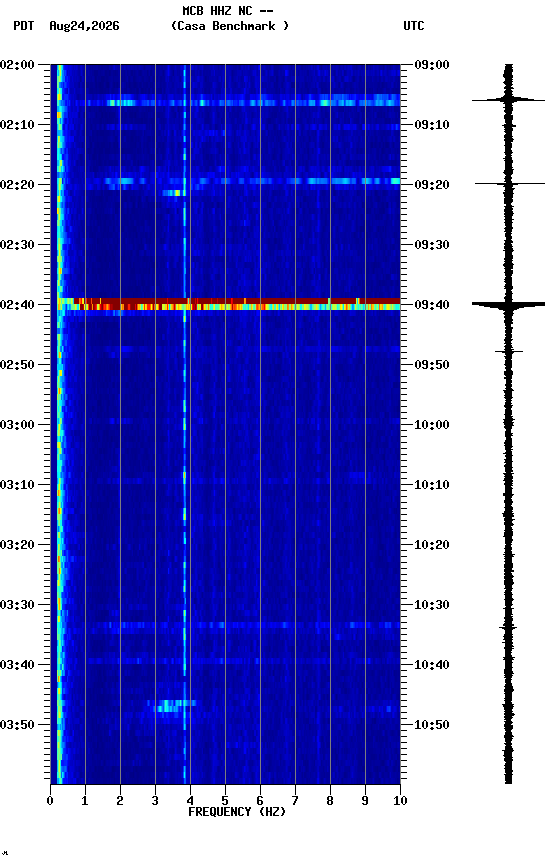Click the 10:40 UTC time label
The image size is (552, 864).
pos(432,665)
